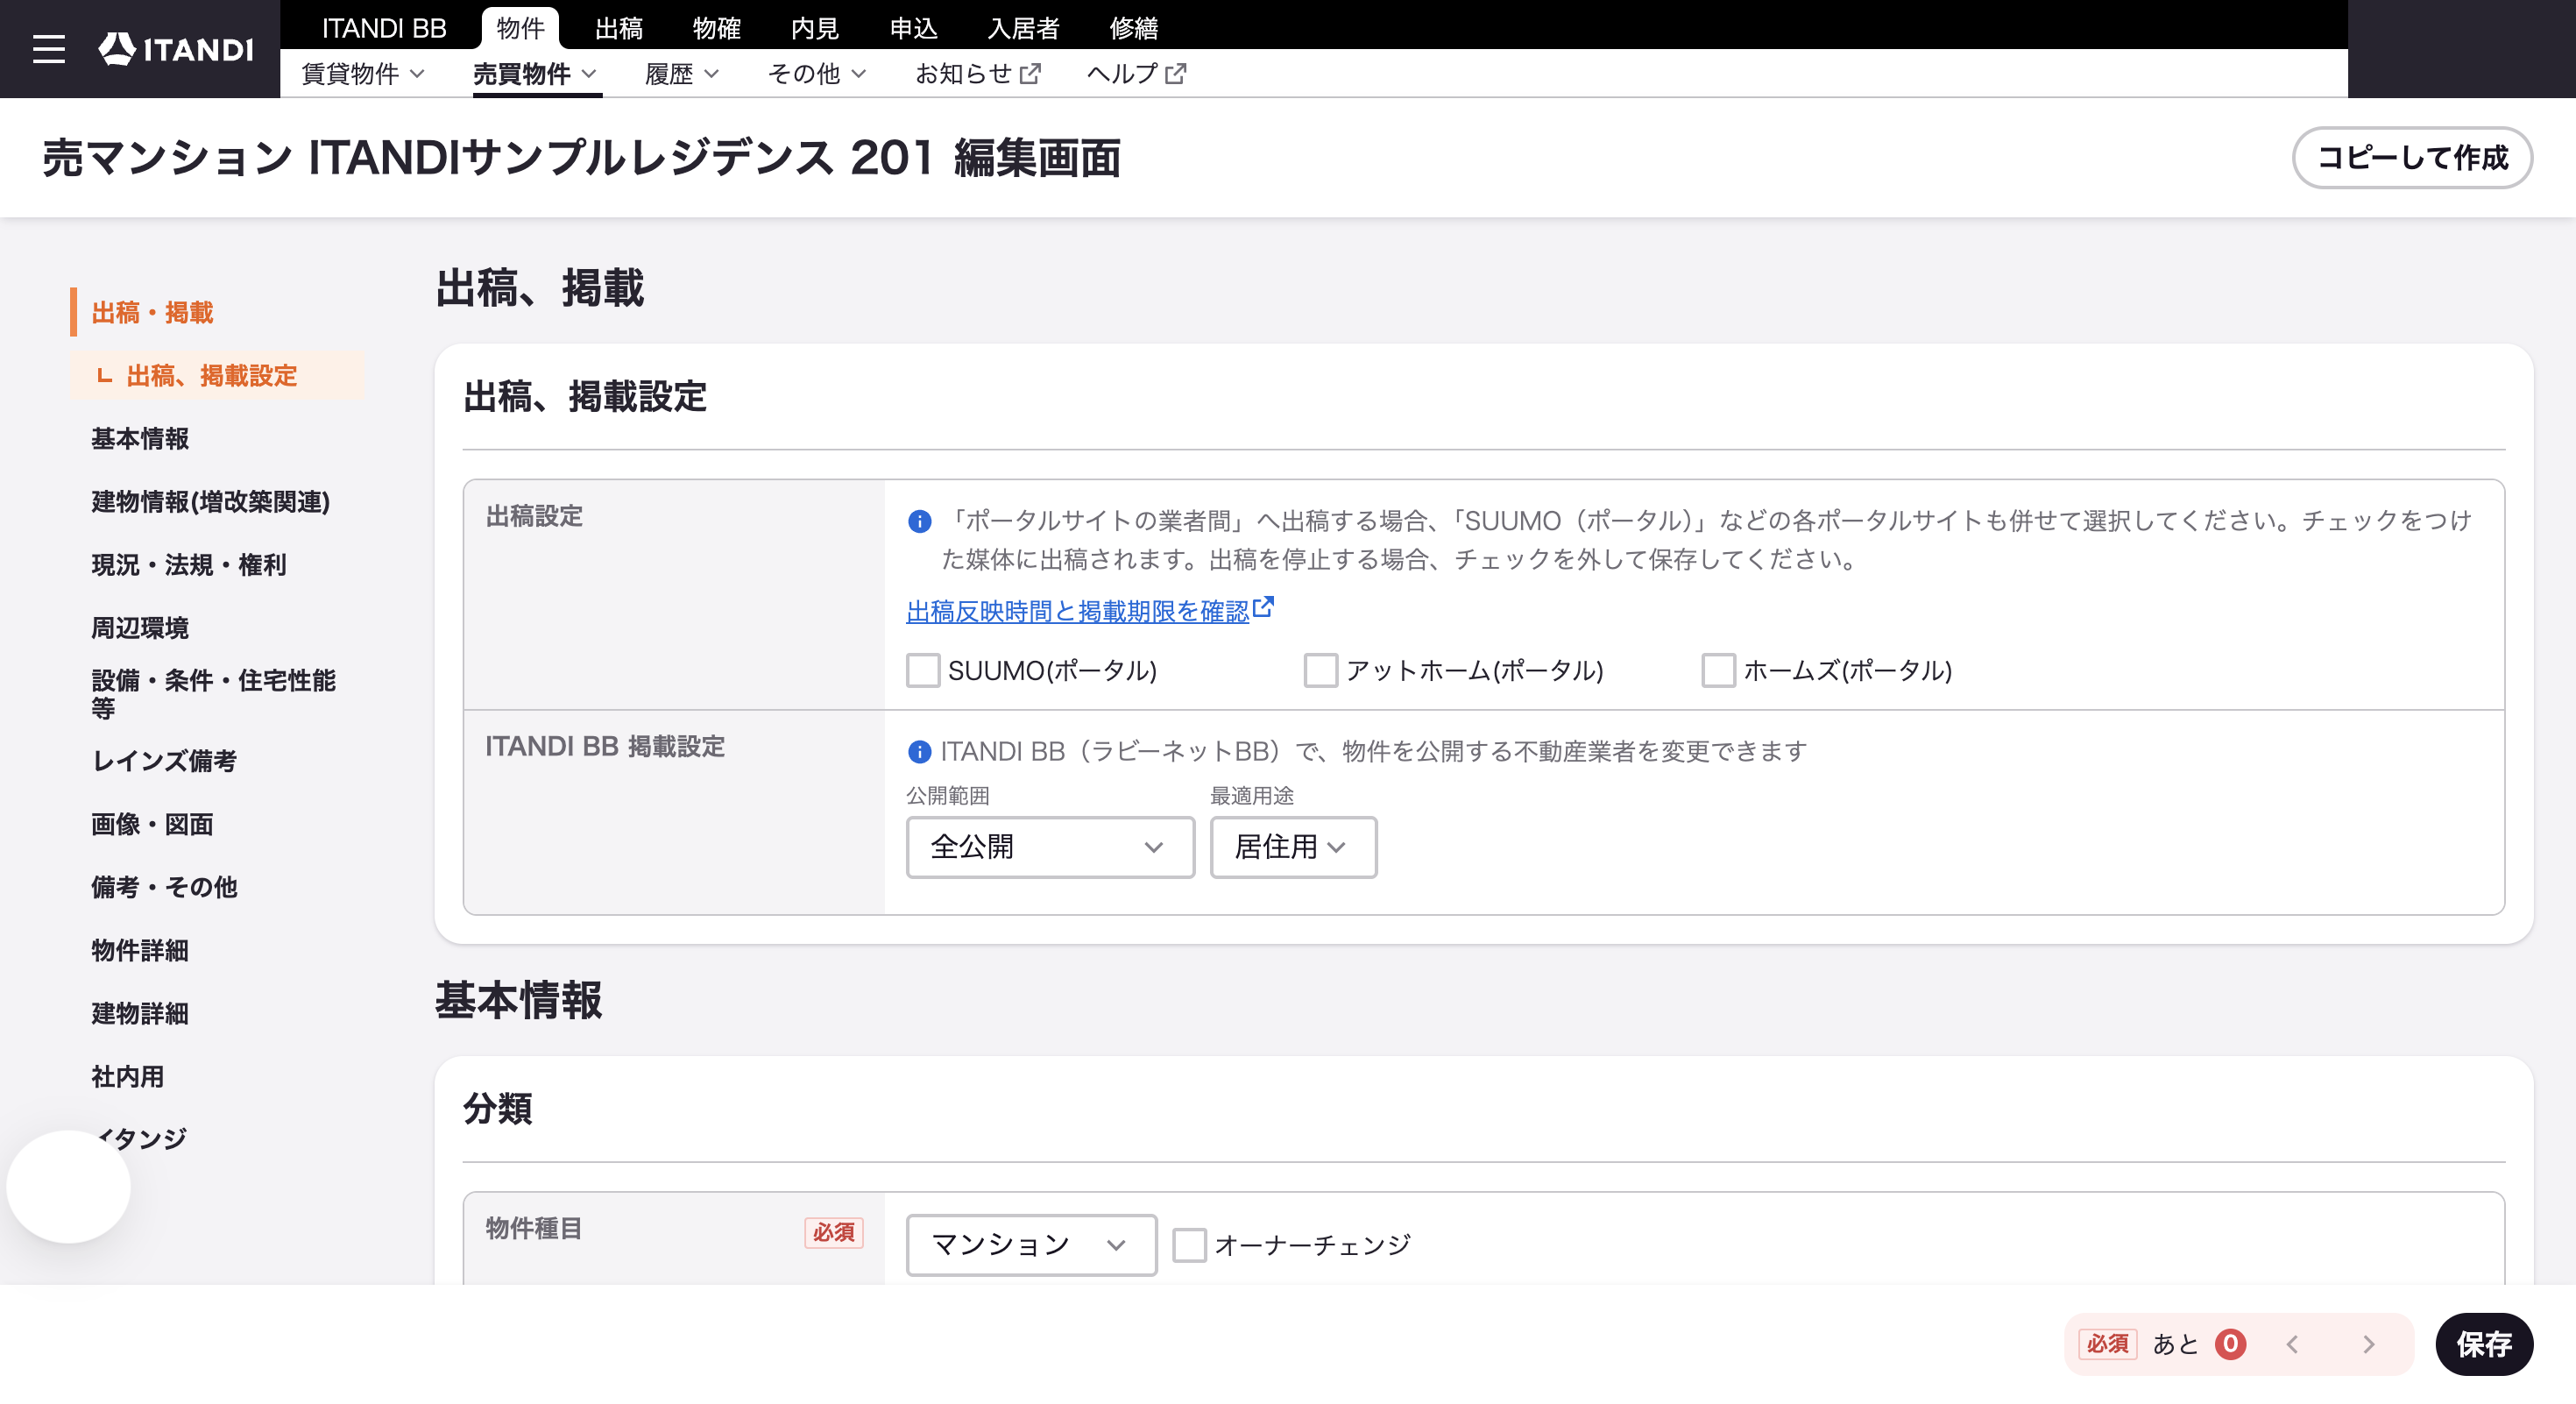The height and width of the screenshot is (1404, 2576).
Task: Expand the その他 menu
Action: [x=817, y=74]
